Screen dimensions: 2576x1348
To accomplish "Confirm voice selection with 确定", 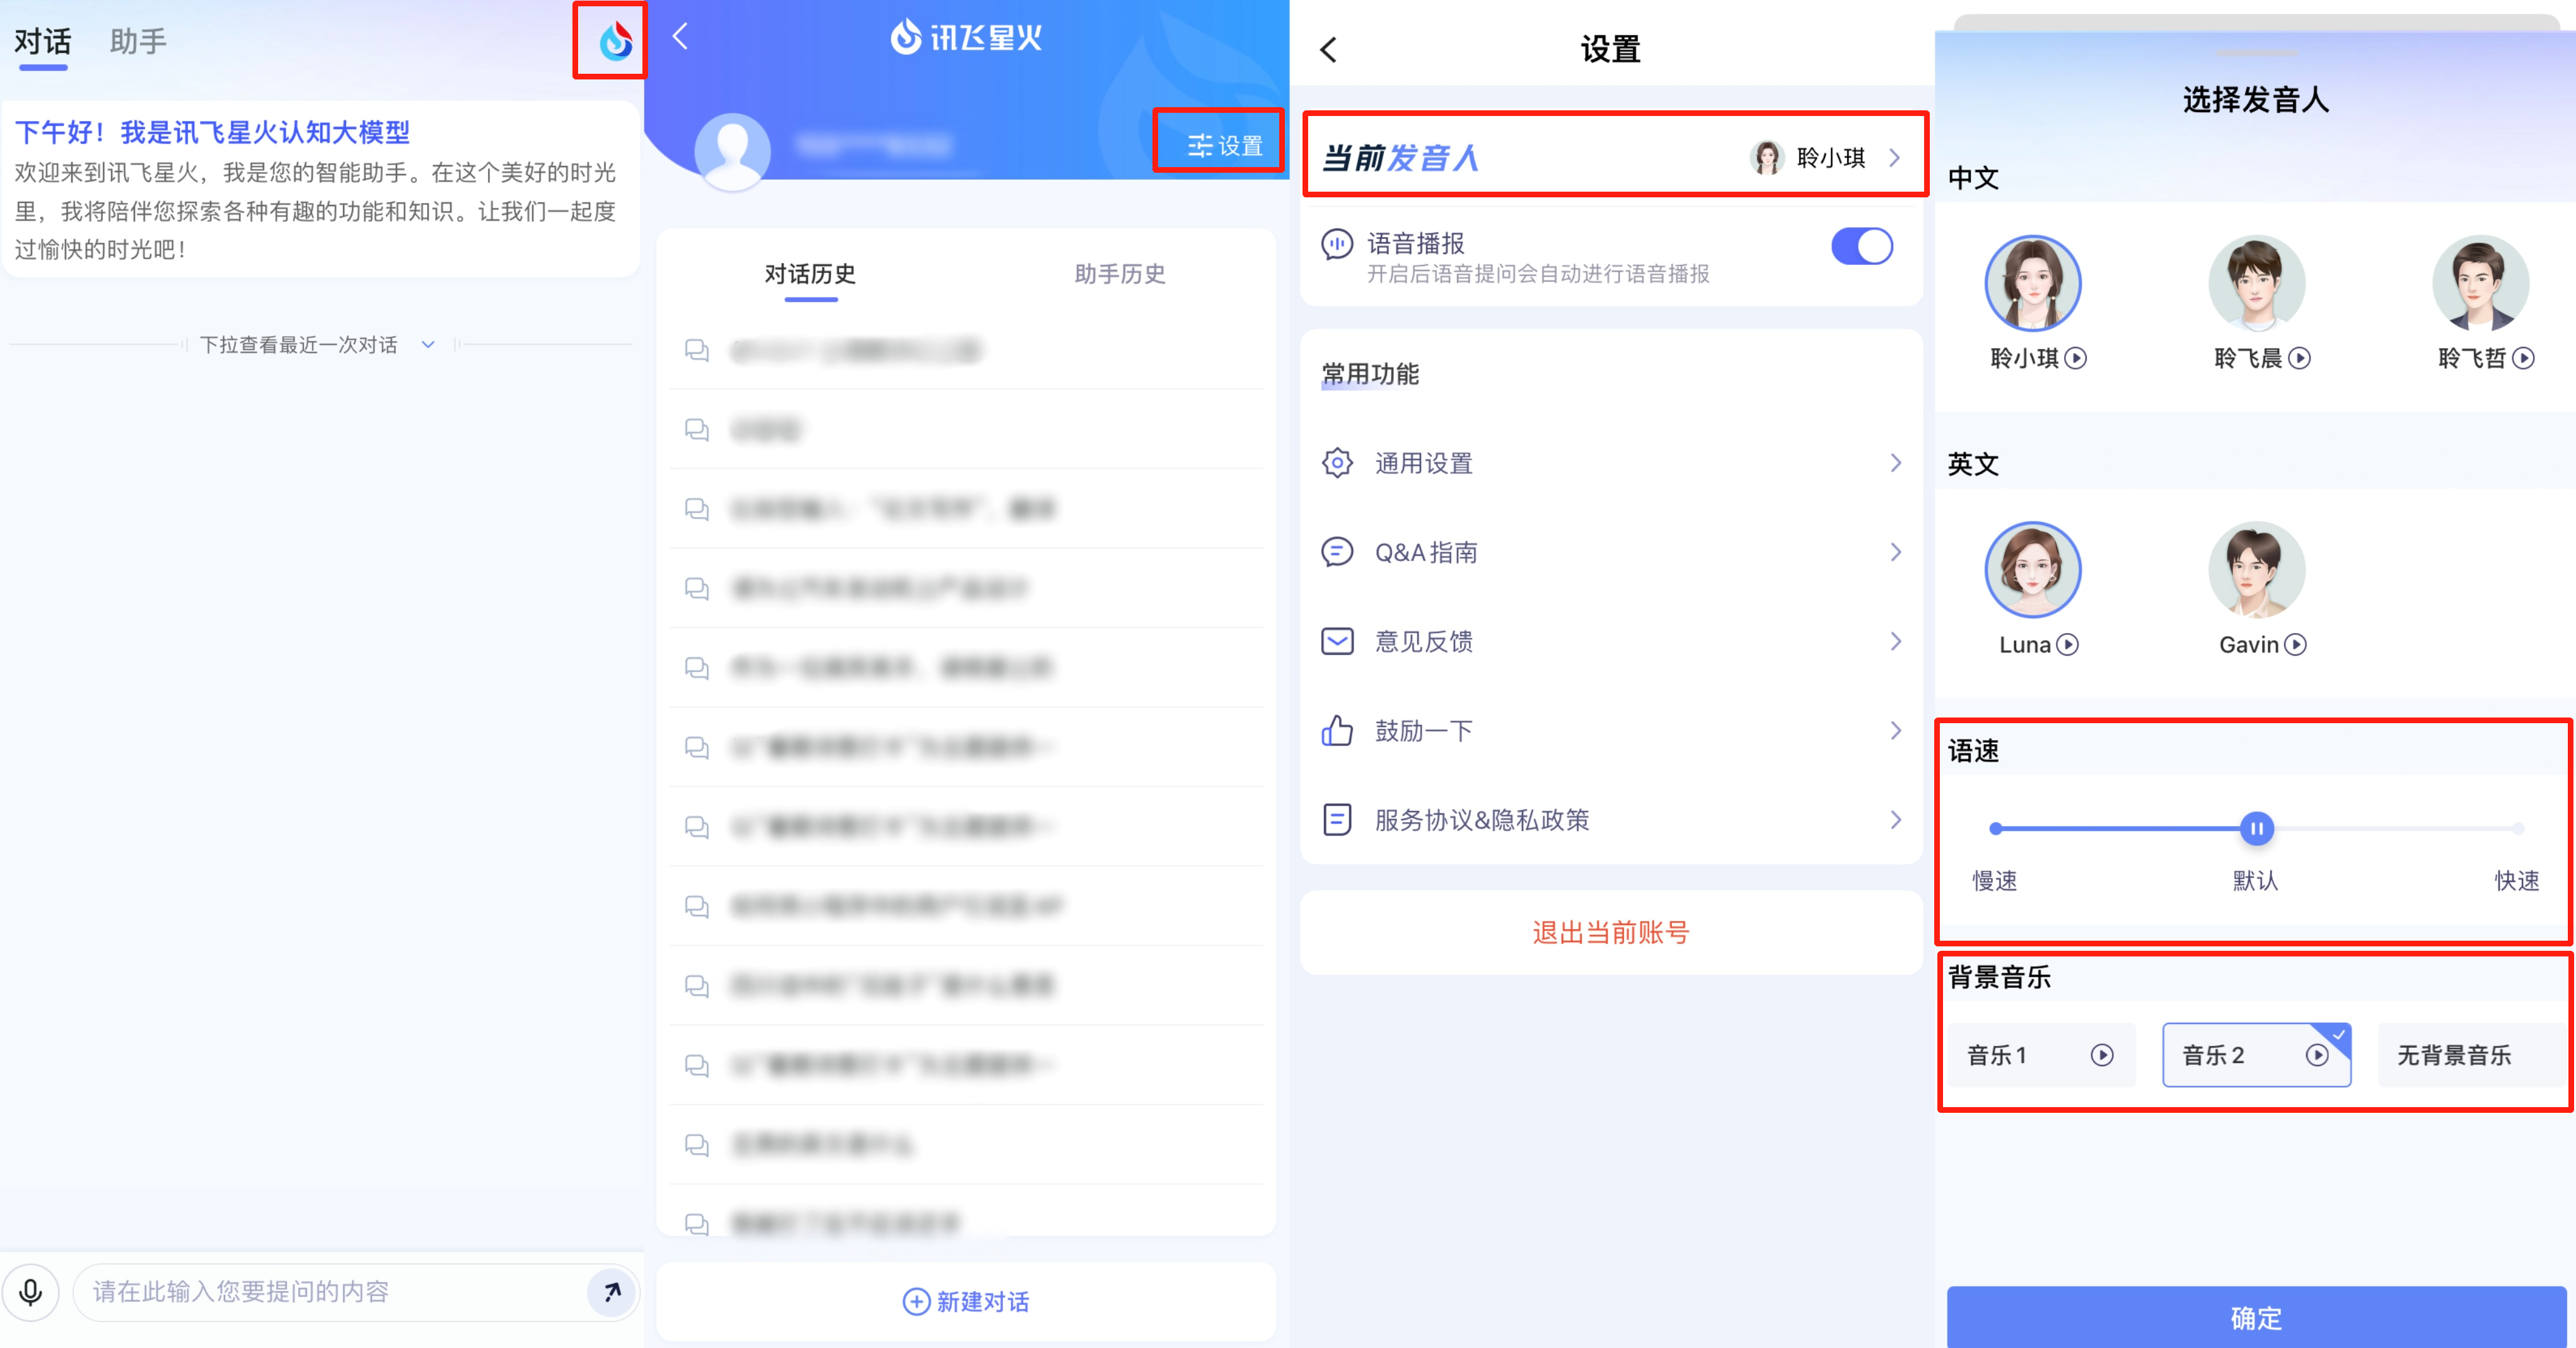I will tap(2256, 1317).
